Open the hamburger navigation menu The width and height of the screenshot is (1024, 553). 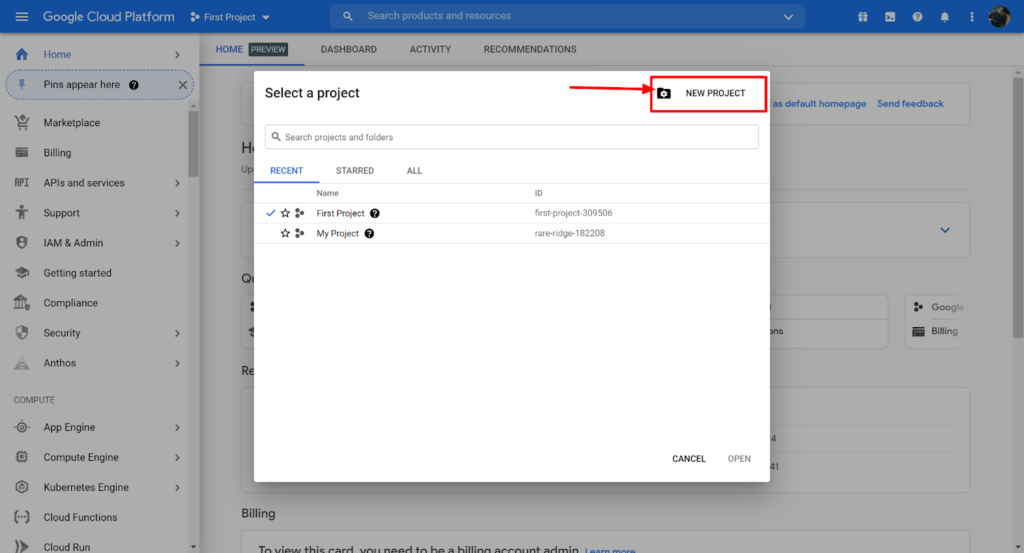[22, 16]
